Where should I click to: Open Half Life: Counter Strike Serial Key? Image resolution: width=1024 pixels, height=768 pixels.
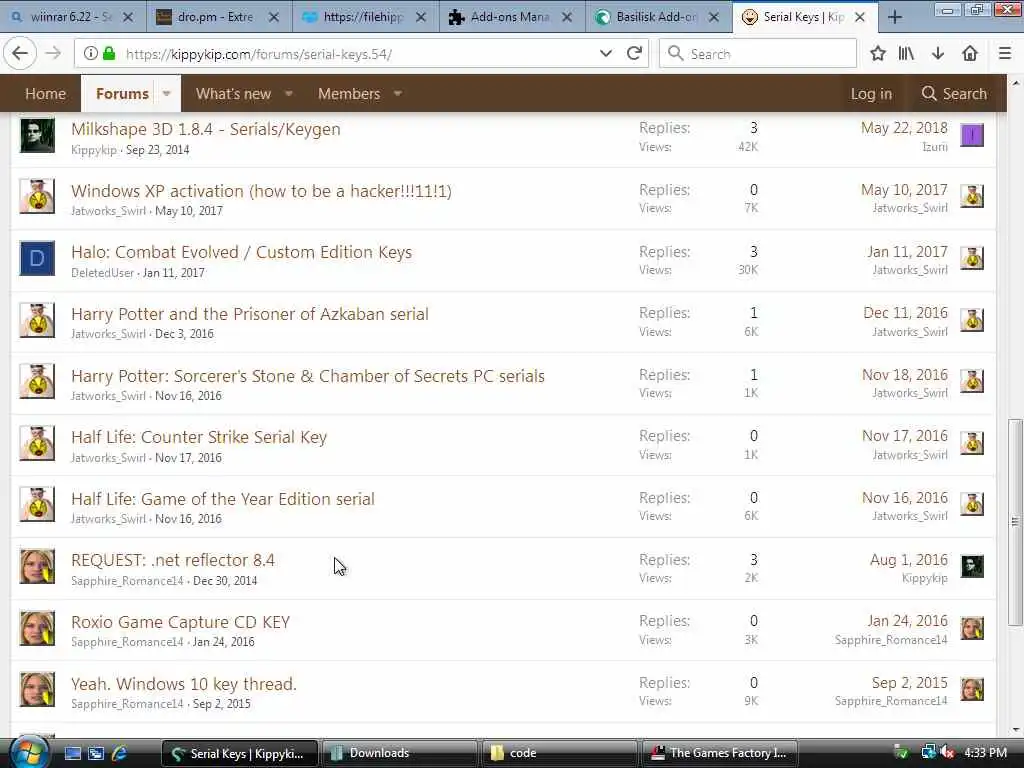tap(199, 437)
